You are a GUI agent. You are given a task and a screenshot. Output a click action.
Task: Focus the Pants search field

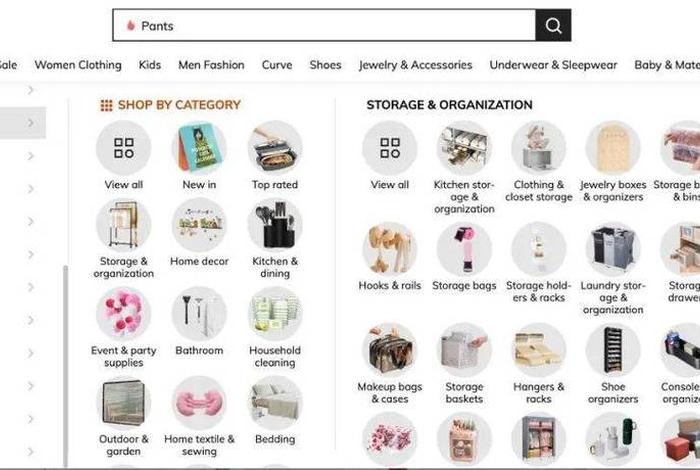click(325, 25)
